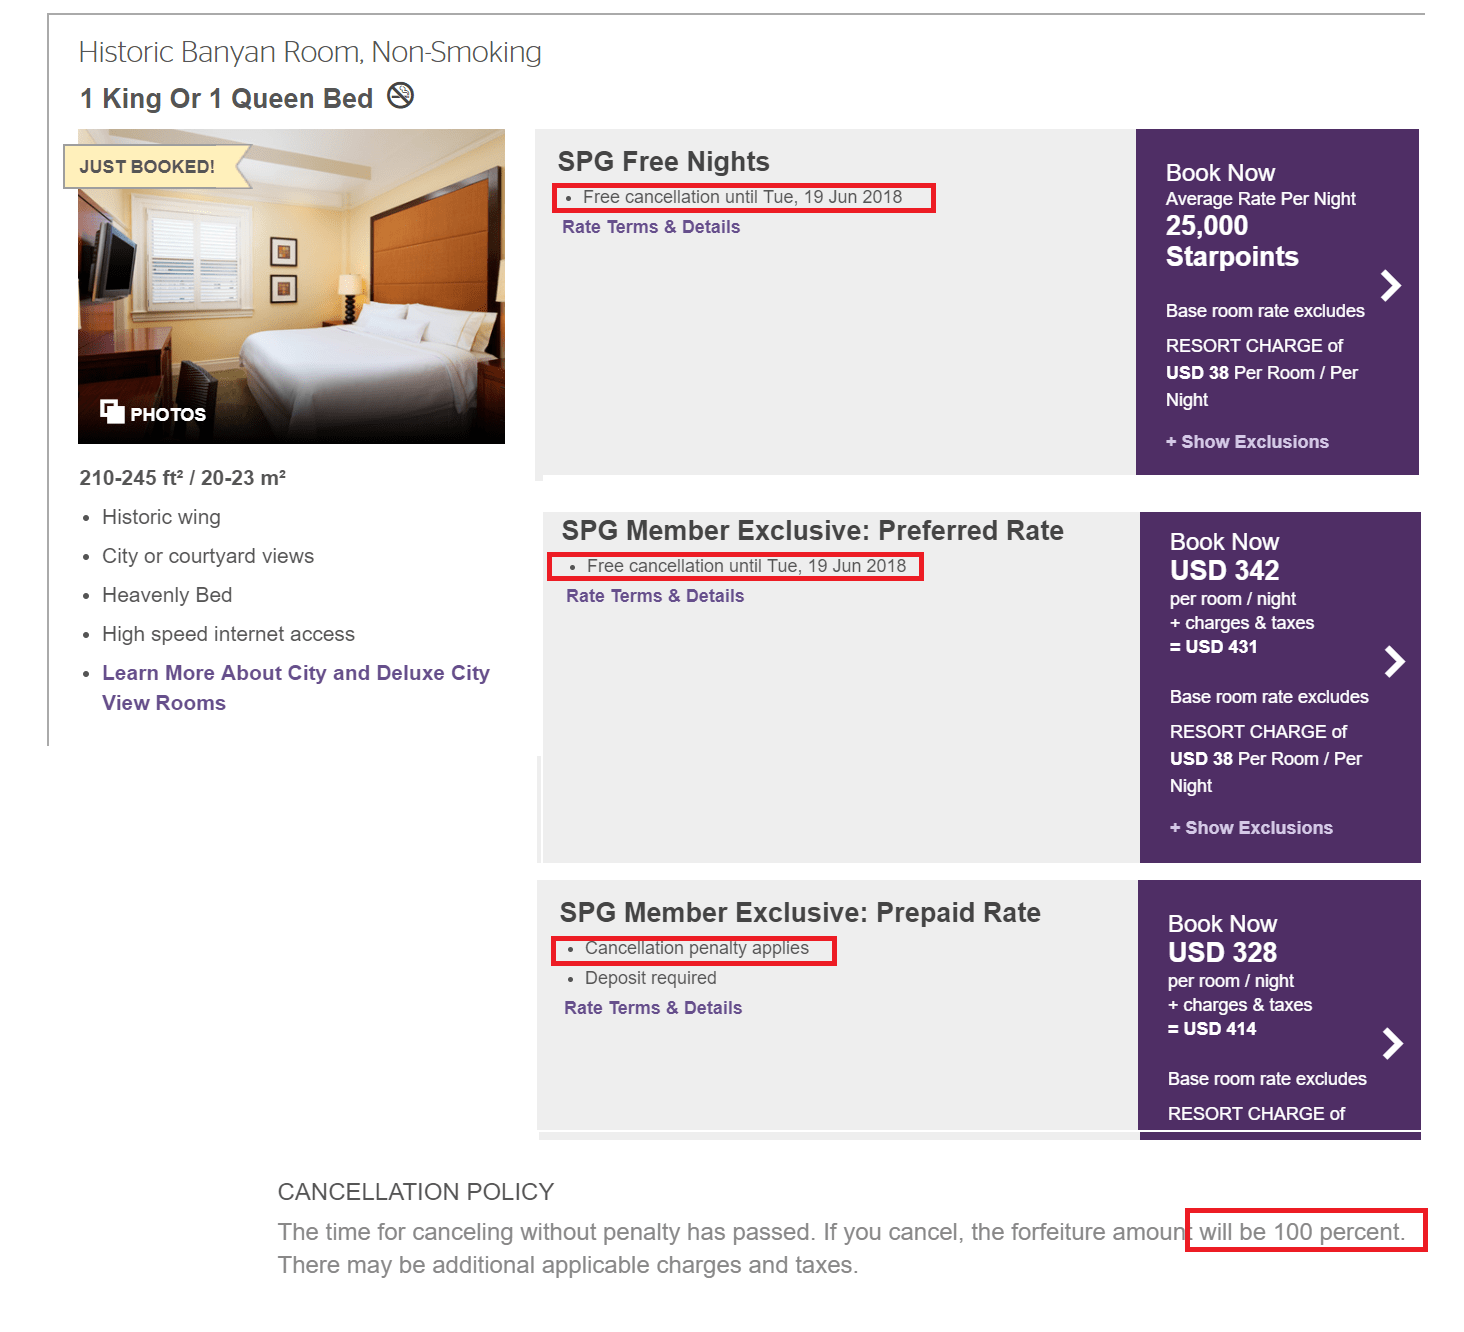Click the Deposit required text

point(651,978)
